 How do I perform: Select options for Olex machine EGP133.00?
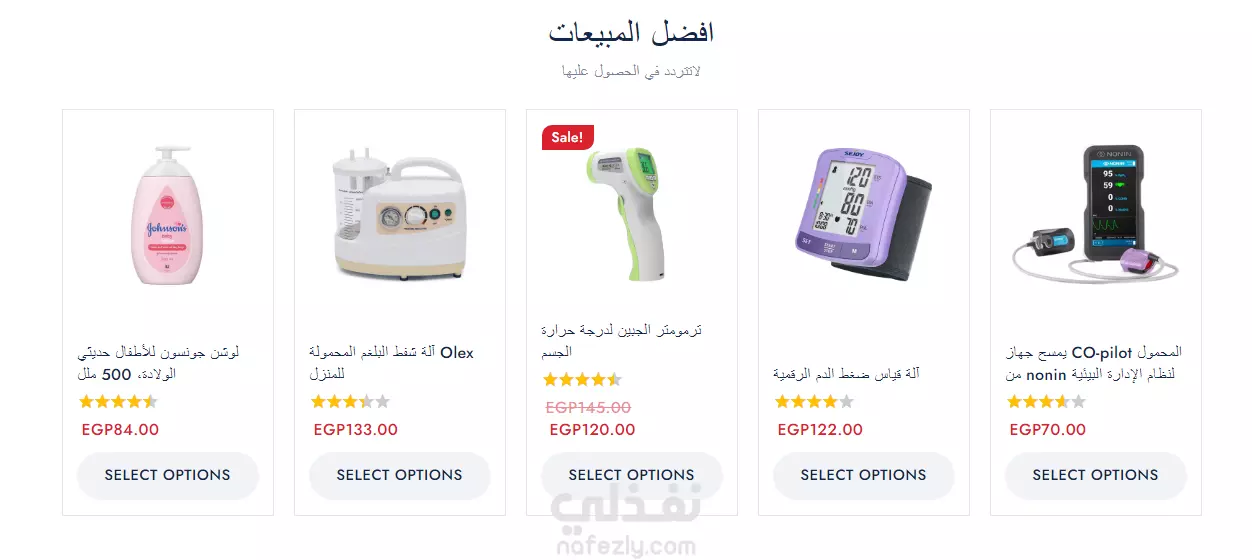(400, 475)
